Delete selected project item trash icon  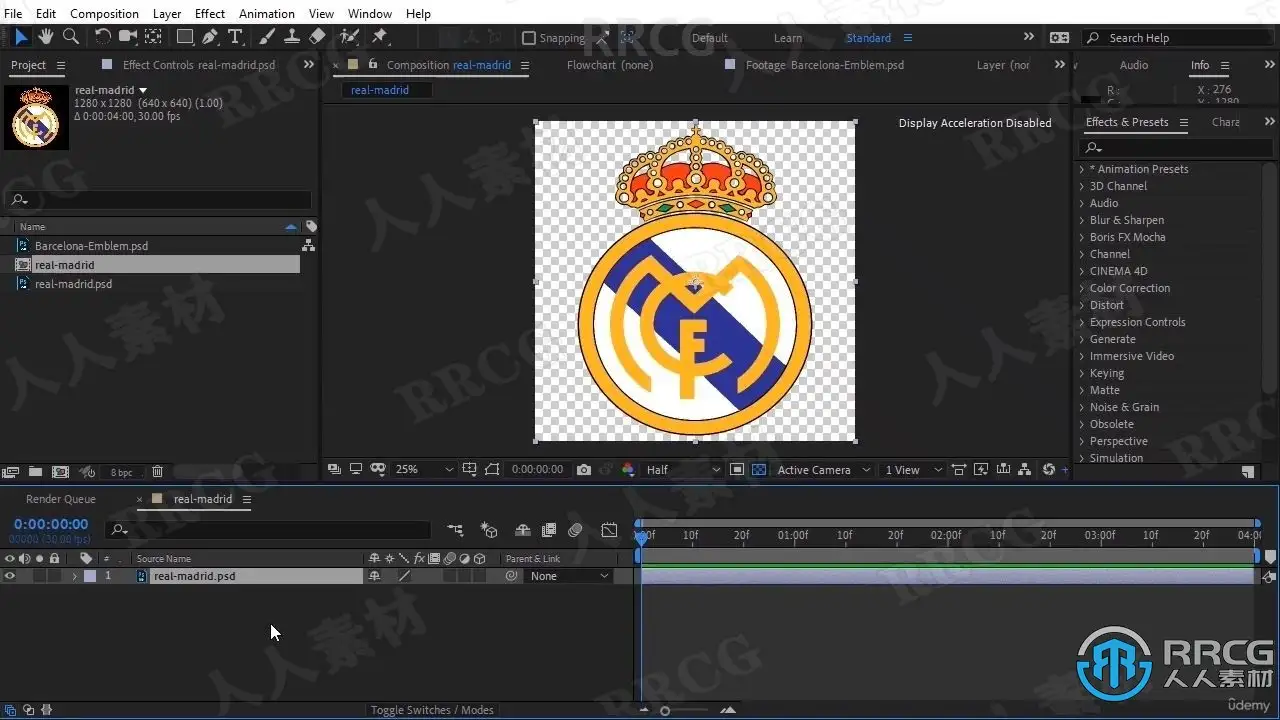point(157,471)
